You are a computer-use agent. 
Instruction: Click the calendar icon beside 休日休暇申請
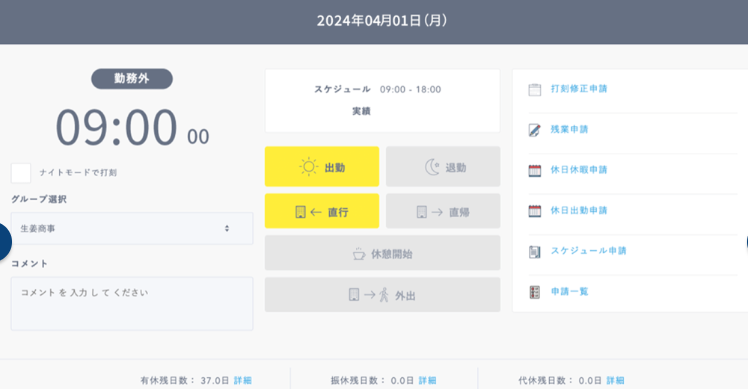click(534, 170)
